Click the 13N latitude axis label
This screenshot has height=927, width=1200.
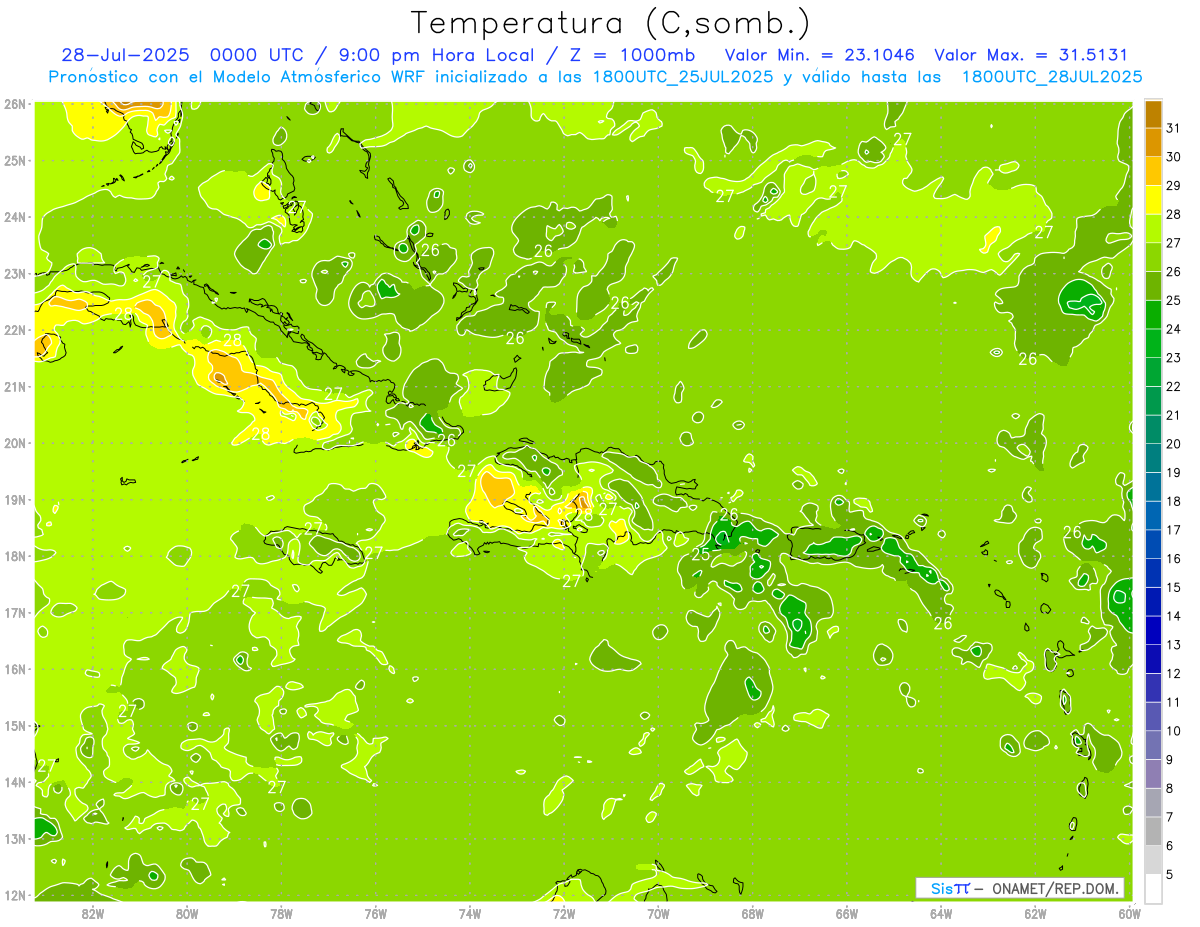(15, 838)
